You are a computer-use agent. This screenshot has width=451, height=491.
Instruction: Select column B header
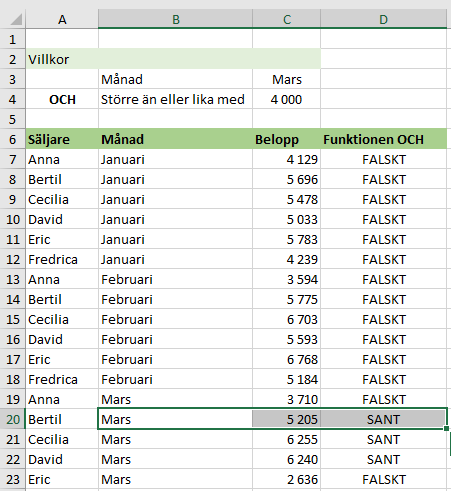(176, 19)
